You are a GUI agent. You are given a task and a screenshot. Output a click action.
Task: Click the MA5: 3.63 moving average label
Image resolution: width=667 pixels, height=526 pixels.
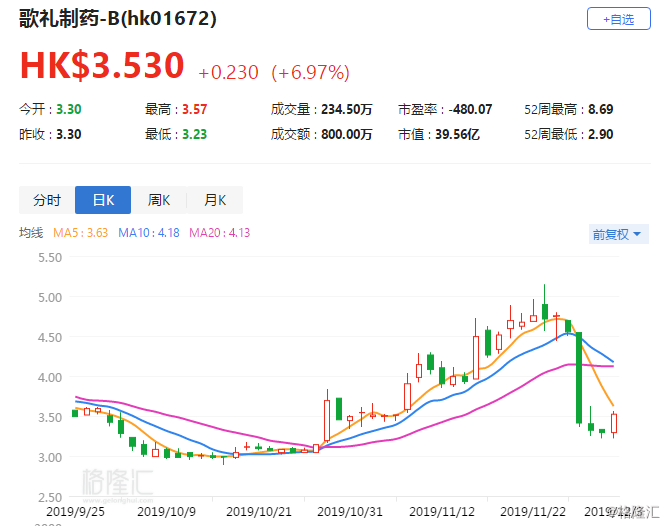coord(80,233)
